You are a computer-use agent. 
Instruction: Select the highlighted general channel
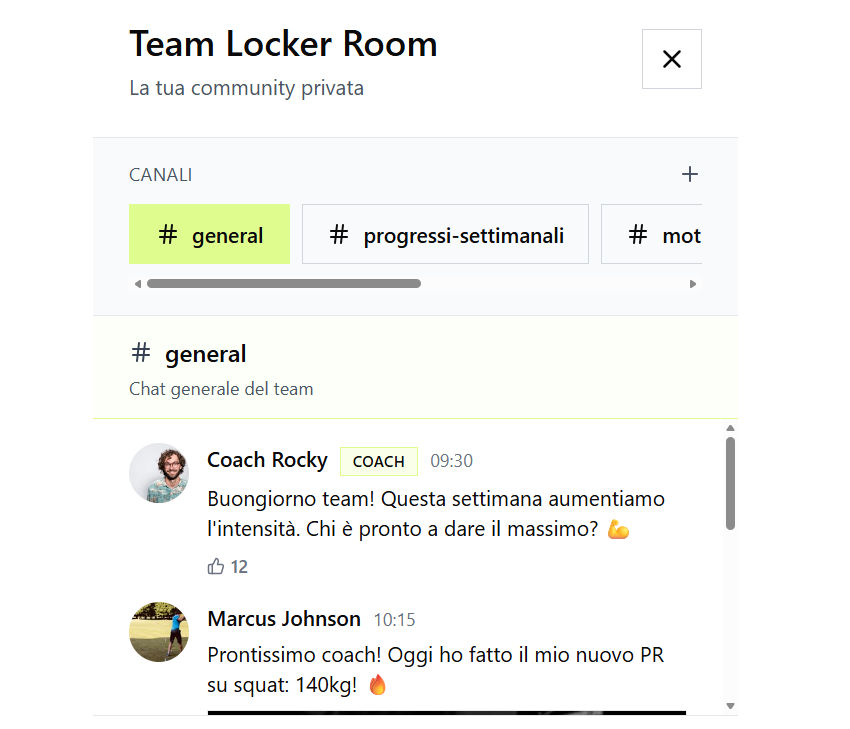click(209, 234)
